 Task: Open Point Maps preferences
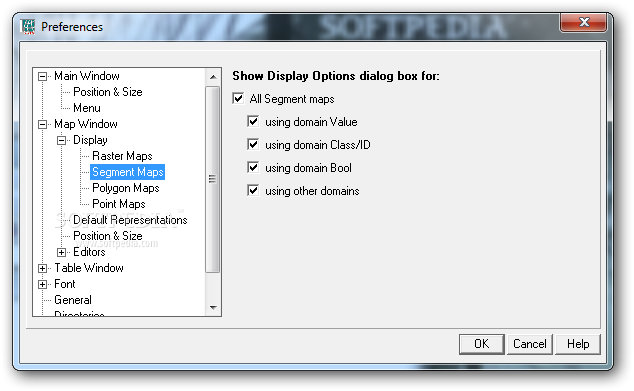pos(118,204)
